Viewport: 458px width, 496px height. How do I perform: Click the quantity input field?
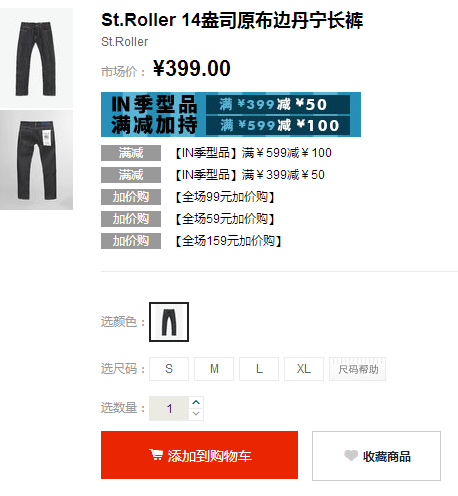click(169, 408)
